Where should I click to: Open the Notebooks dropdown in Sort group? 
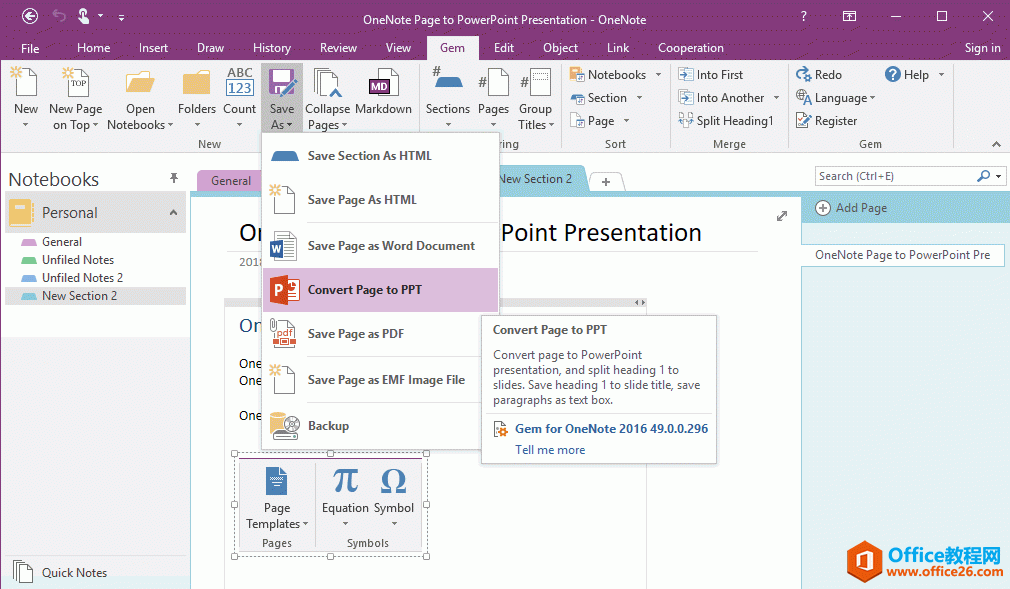658,74
